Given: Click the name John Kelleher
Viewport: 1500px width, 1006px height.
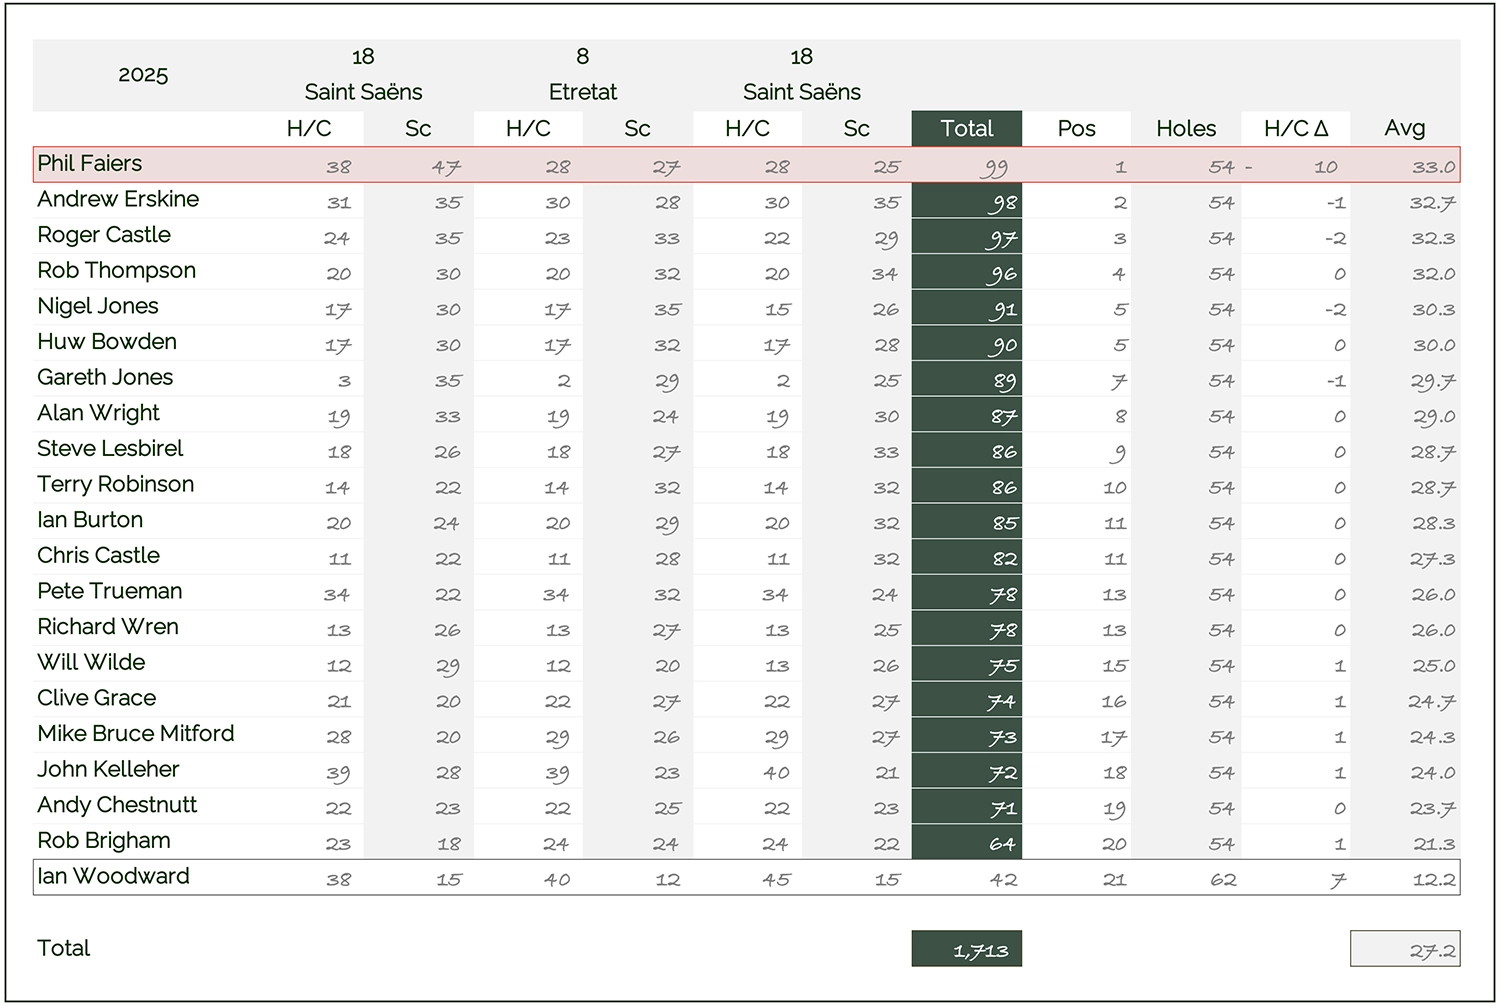Looking at the screenshot, I should click(108, 769).
